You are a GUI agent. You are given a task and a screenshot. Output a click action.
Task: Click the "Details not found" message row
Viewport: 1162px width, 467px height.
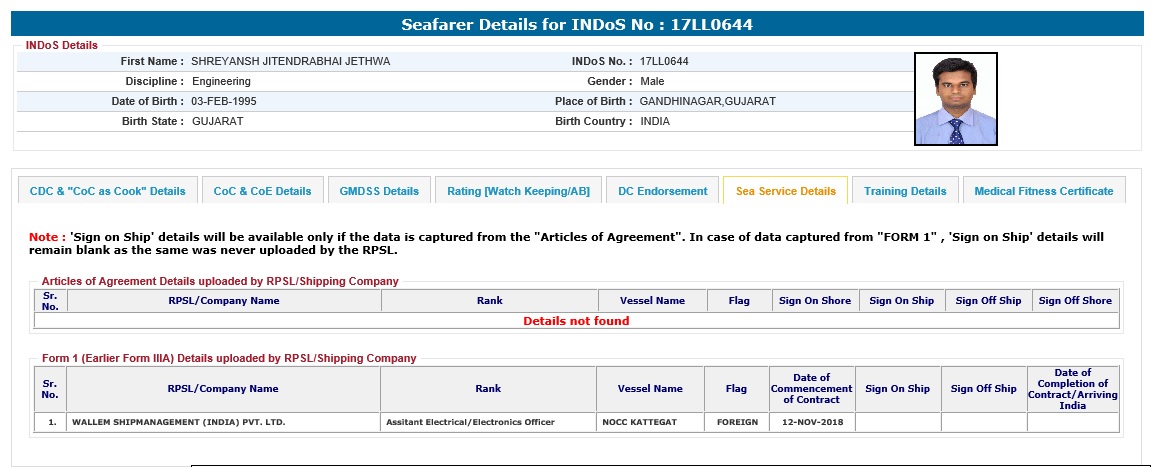click(x=576, y=321)
